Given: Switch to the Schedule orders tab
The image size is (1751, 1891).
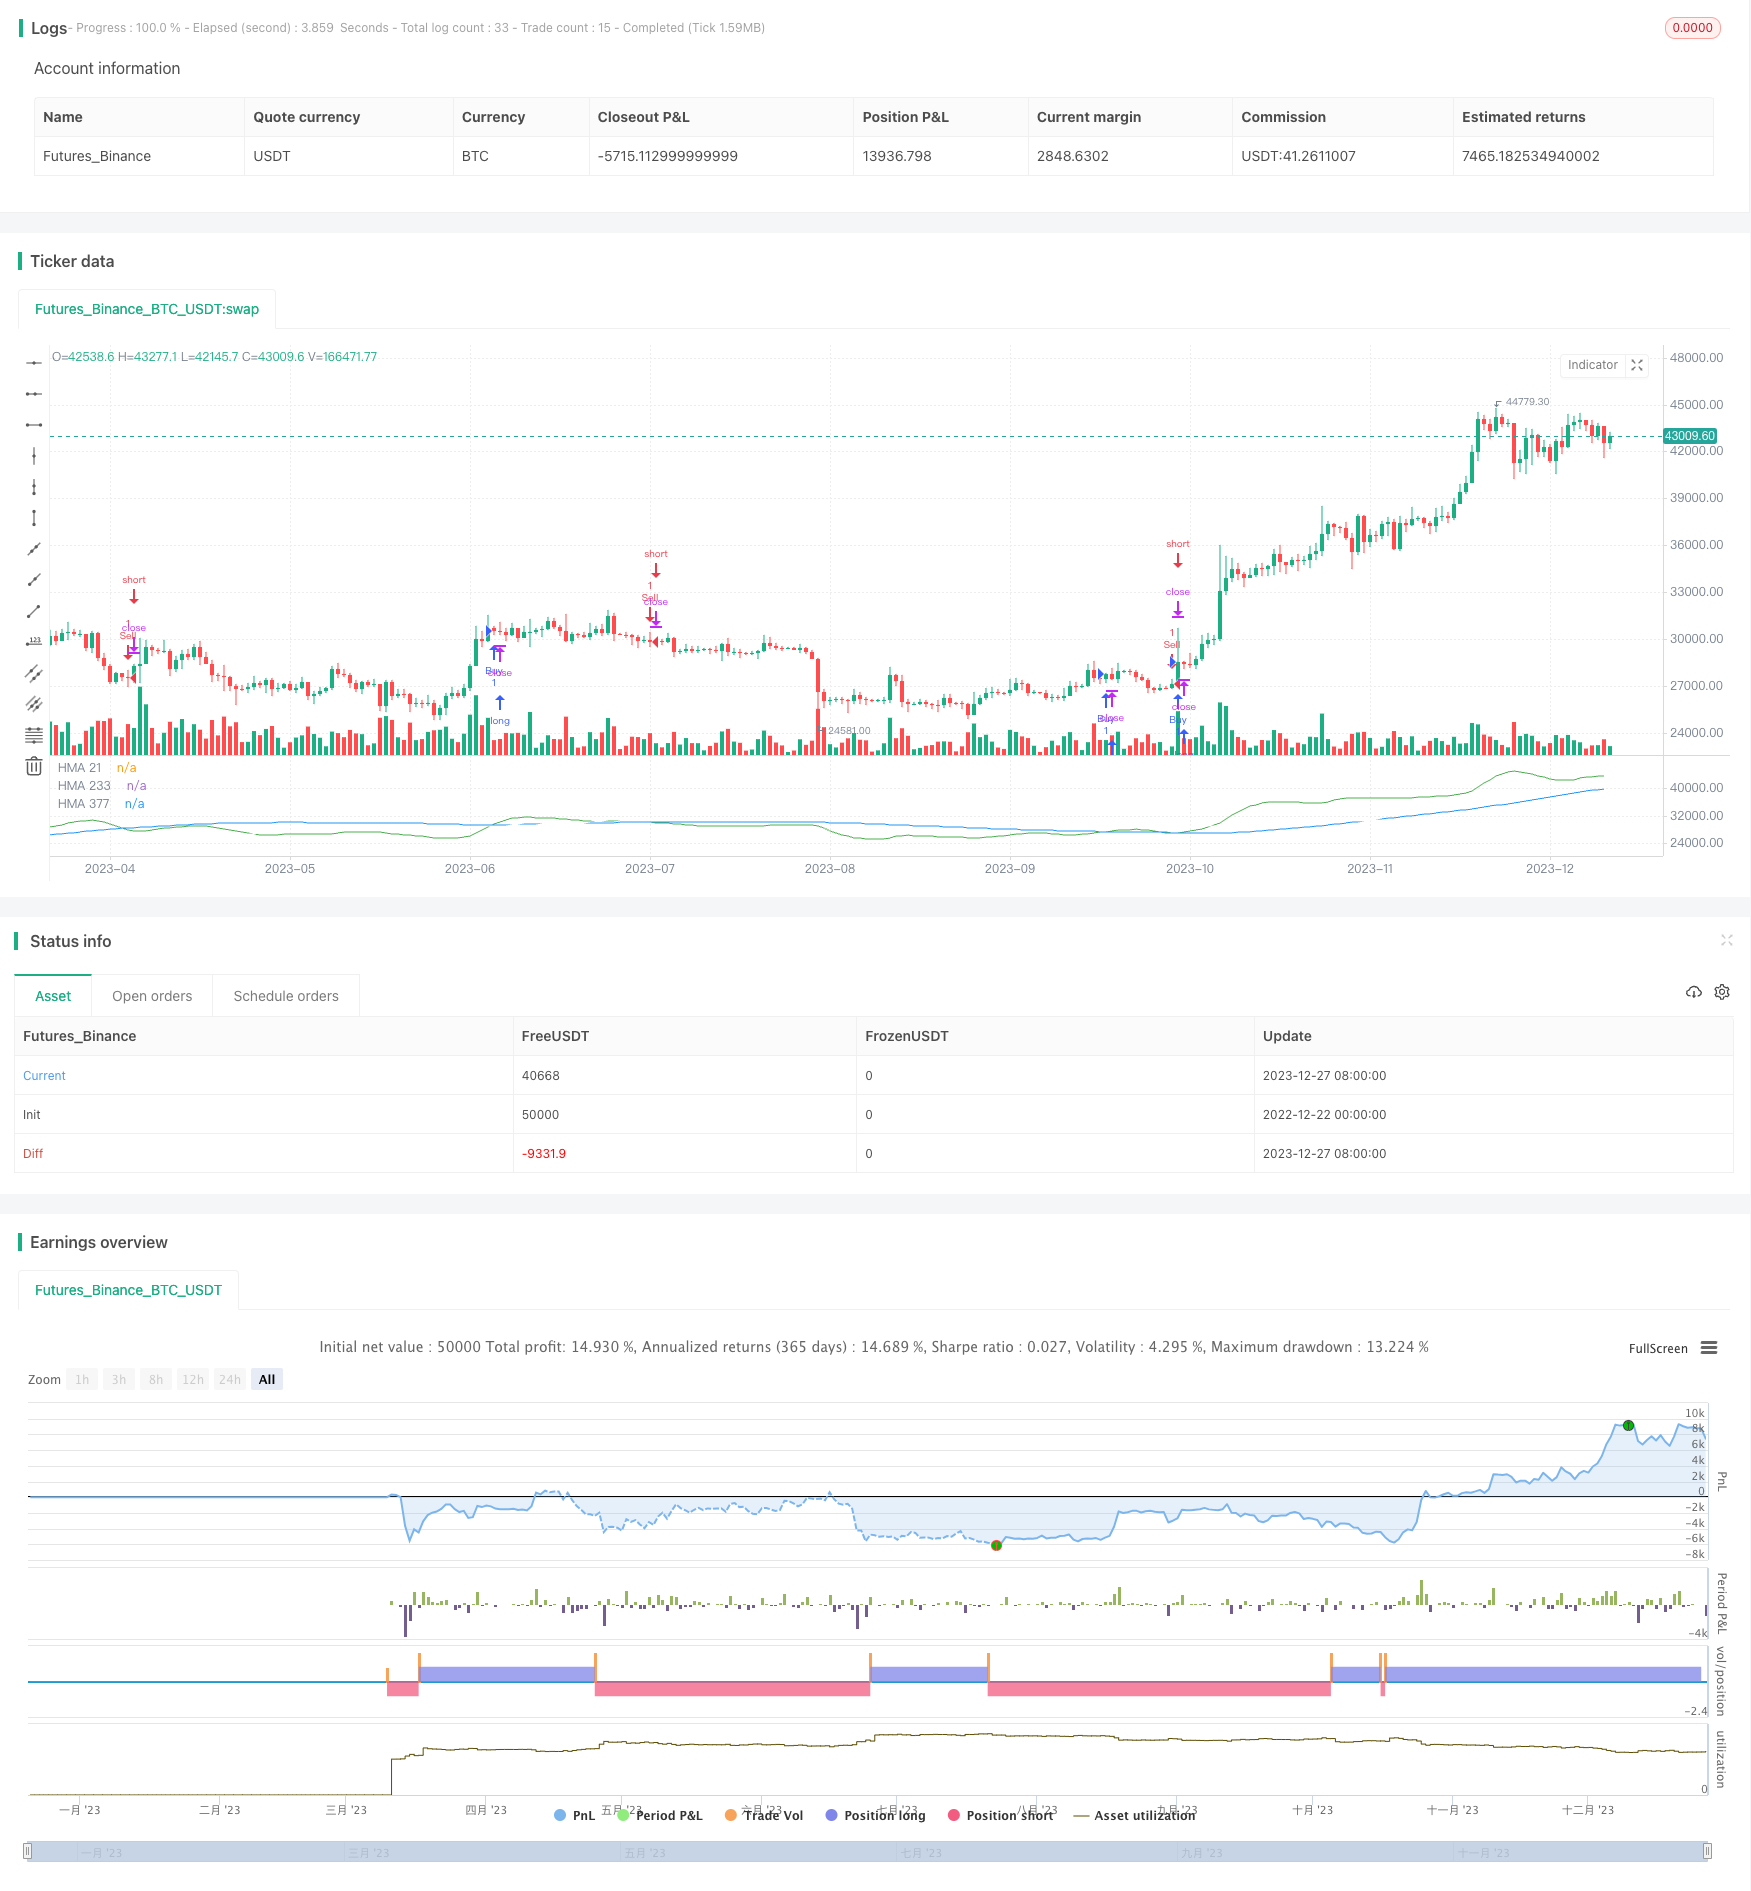Looking at the screenshot, I should (286, 996).
